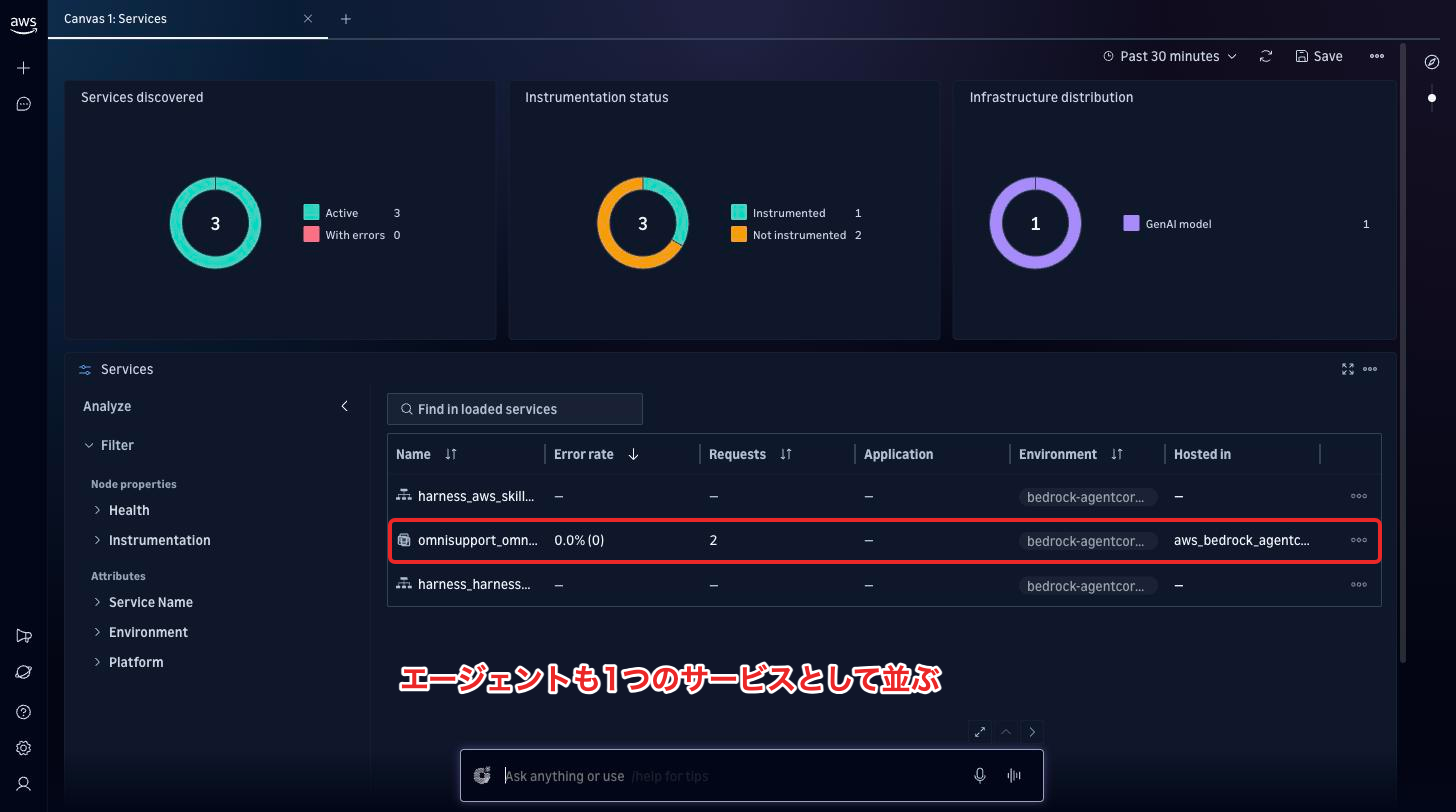Click the planet icon in left sidebar
Screen dimensions: 1456x812
click(24, 672)
